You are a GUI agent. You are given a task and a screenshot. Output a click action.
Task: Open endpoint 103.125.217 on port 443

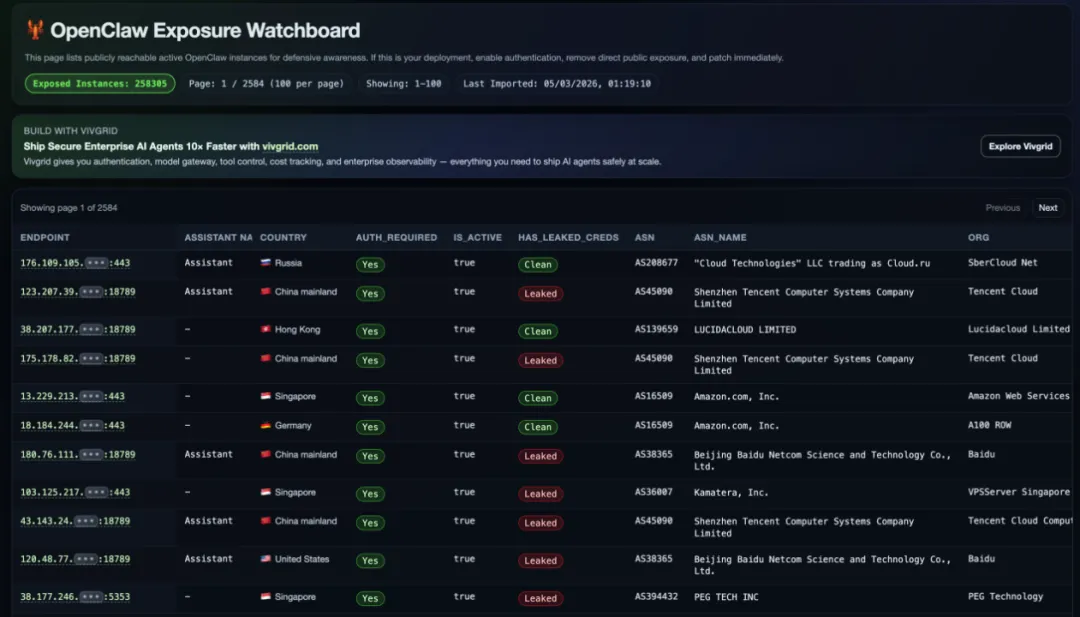tap(75, 492)
